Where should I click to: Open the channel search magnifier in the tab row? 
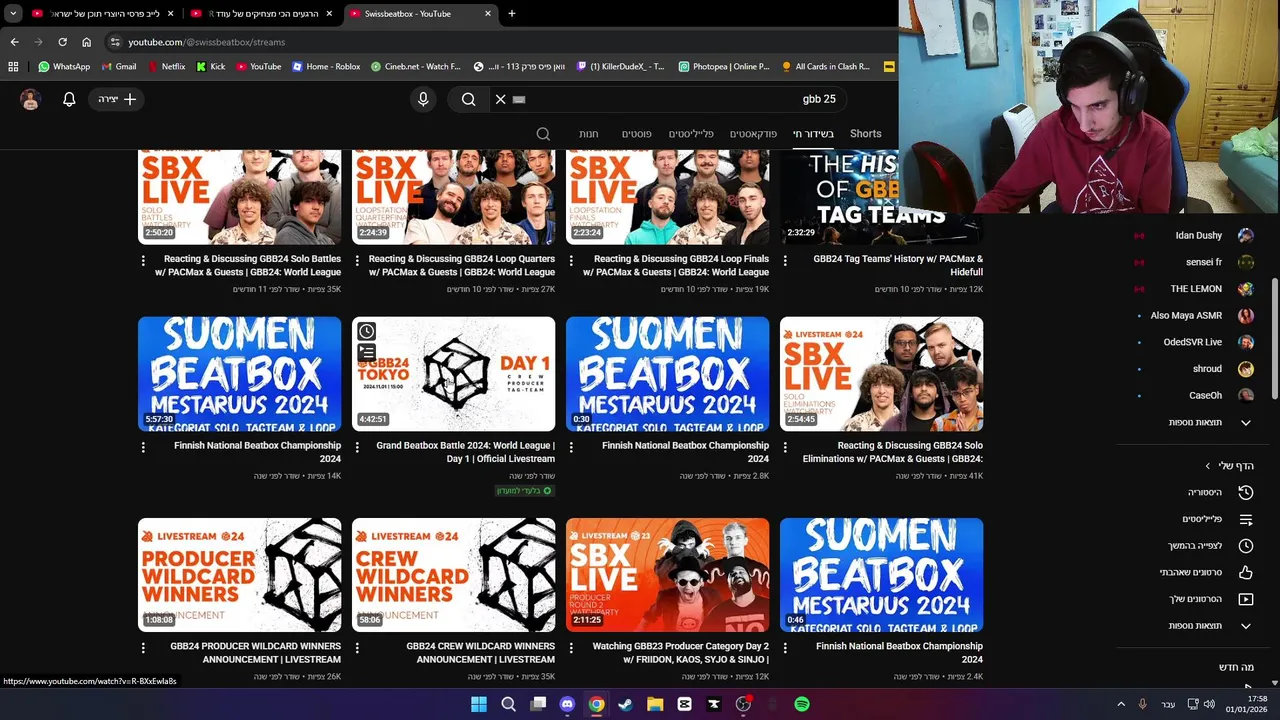[x=543, y=134]
